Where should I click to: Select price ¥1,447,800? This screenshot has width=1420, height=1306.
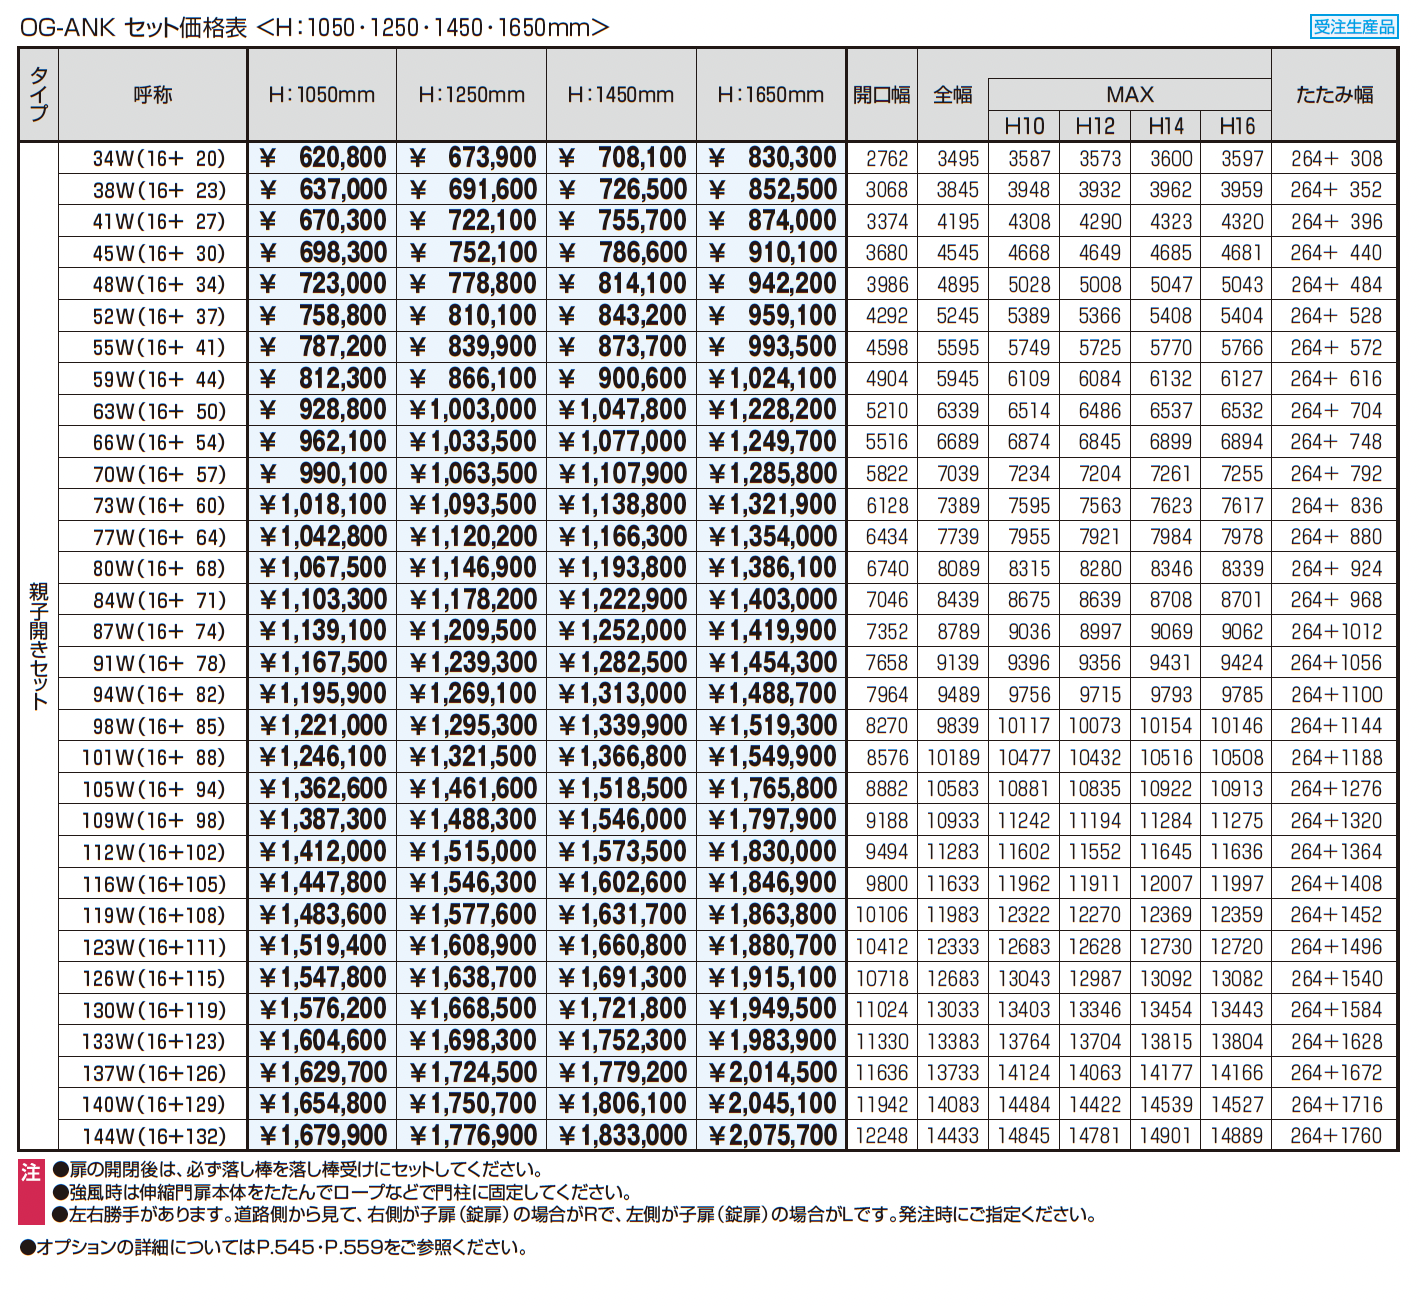point(322,883)
